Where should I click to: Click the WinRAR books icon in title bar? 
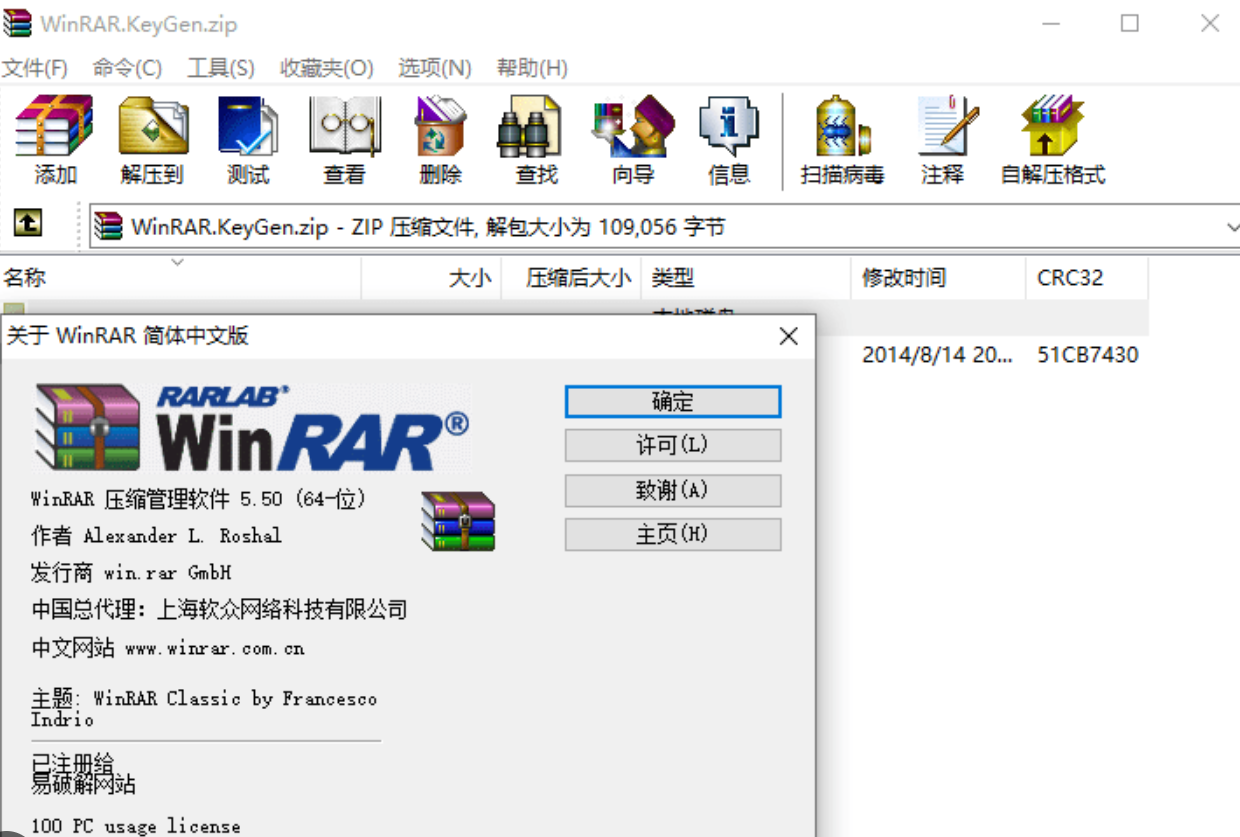(x=18, y=23)
